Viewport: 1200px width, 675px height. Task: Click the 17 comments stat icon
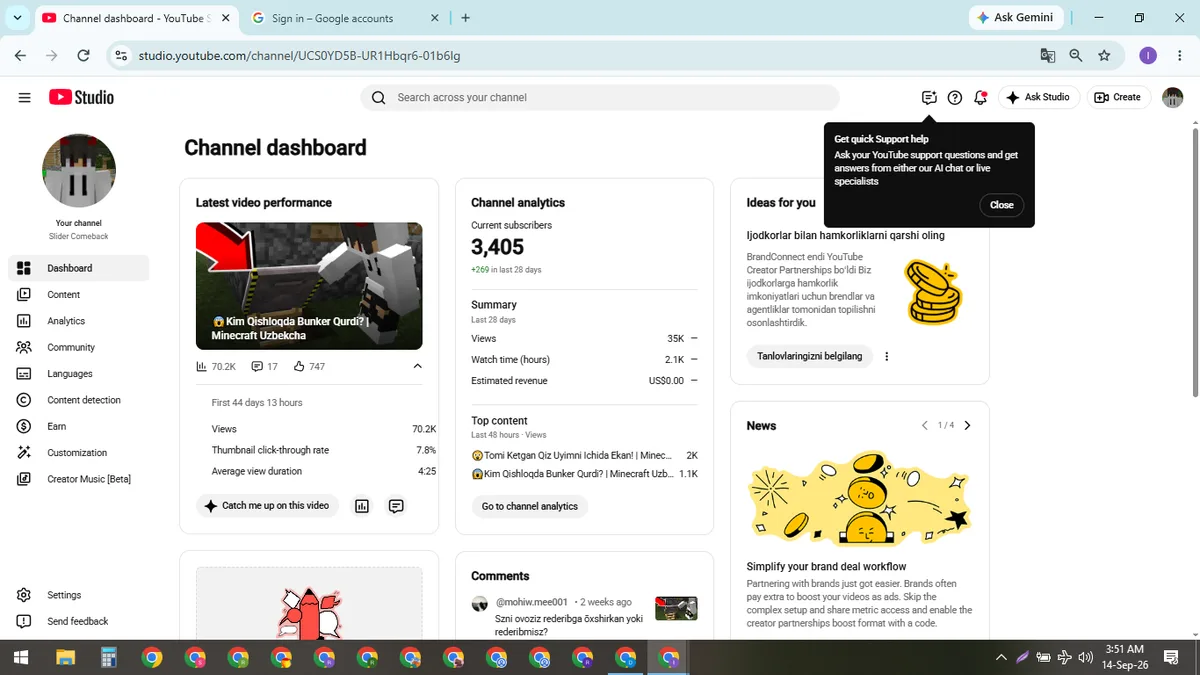(257, 367)
